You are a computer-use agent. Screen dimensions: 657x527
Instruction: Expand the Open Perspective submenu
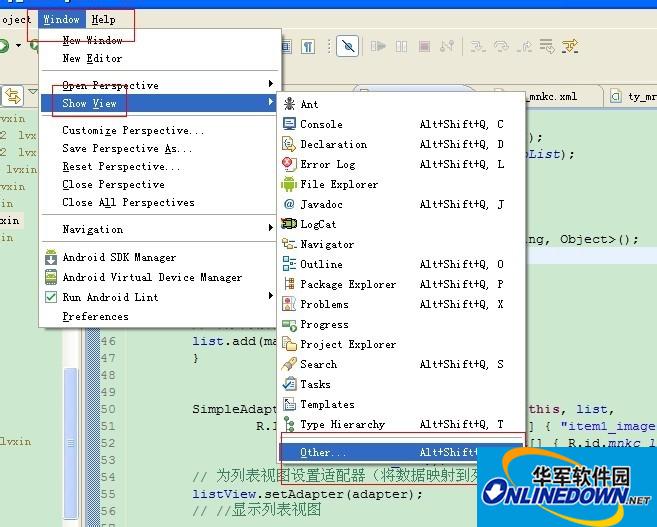(159, 85)
